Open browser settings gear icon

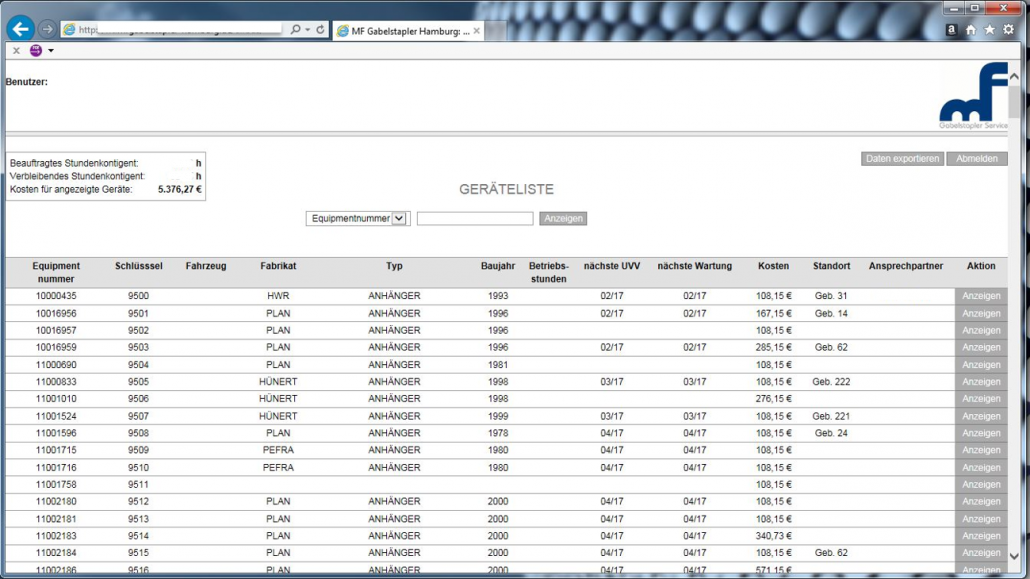1008,30
